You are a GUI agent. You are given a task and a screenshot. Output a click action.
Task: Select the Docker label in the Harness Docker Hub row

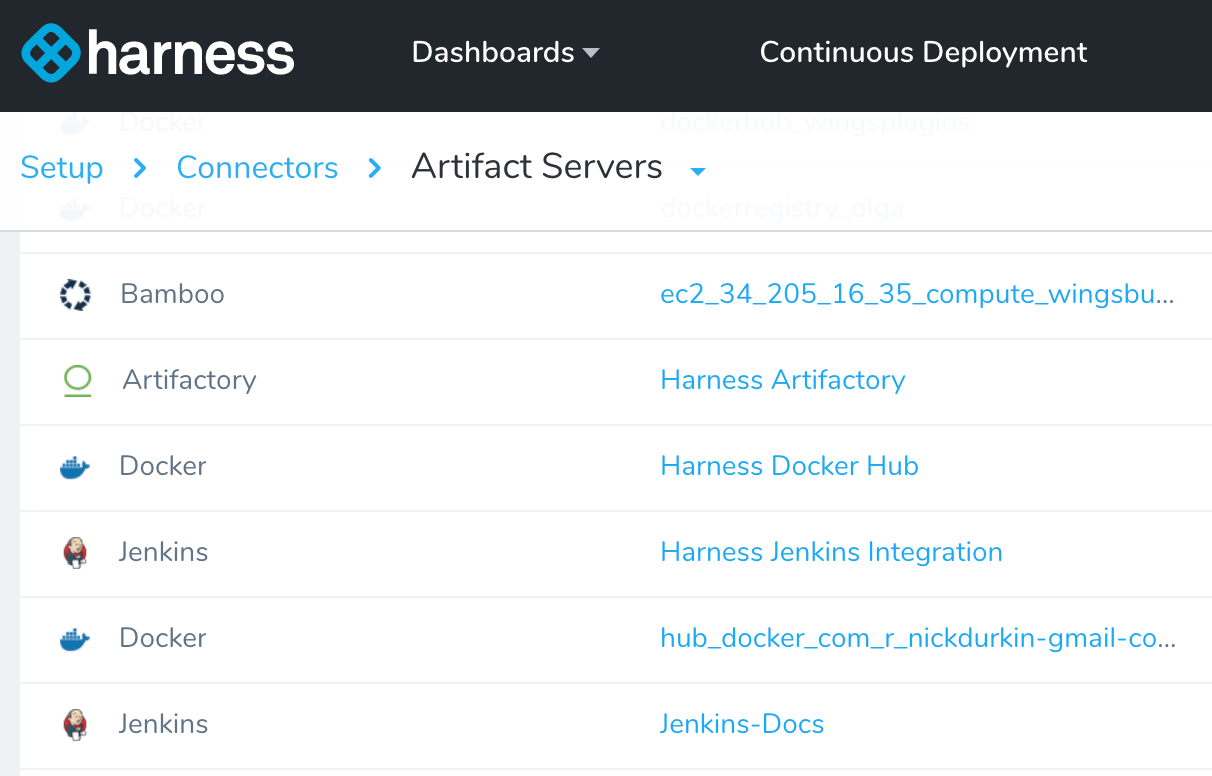(x=162, y=466)
